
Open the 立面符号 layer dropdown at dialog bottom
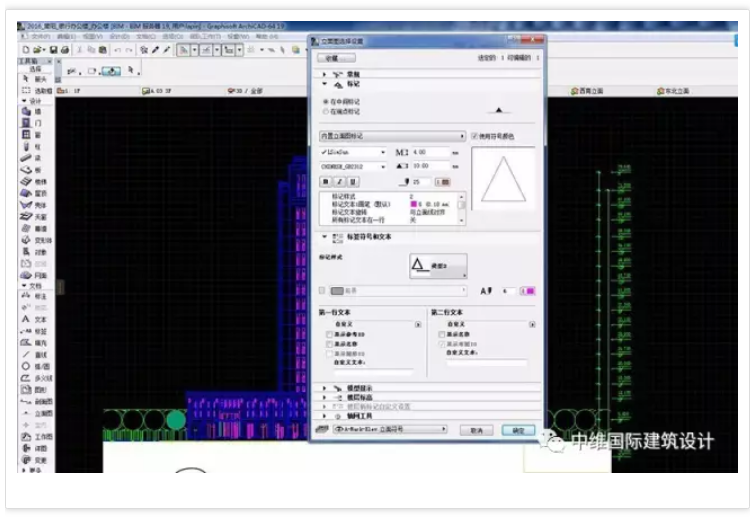(390, 429)
